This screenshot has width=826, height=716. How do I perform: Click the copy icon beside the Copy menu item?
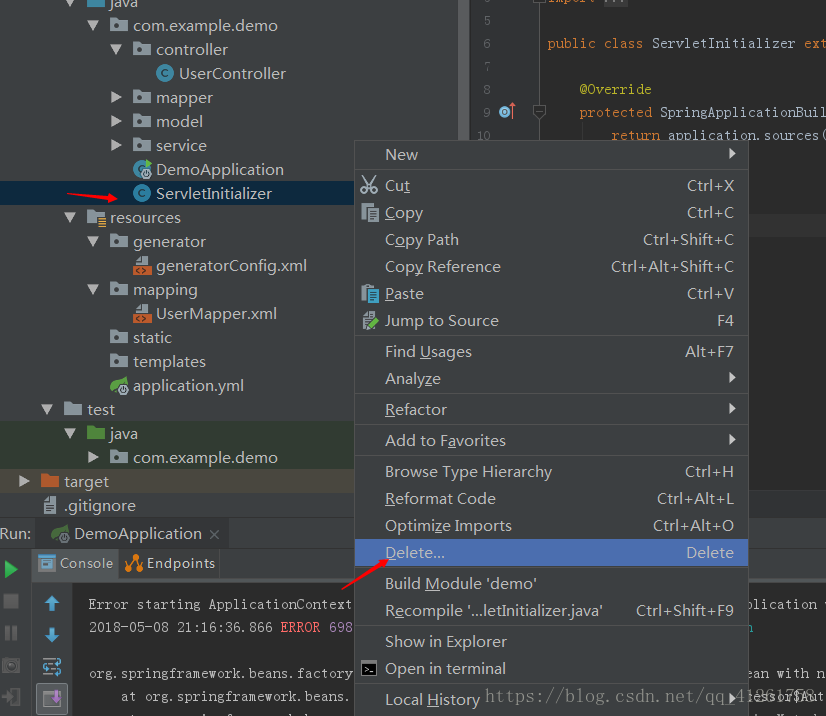(x=370, y=212)
